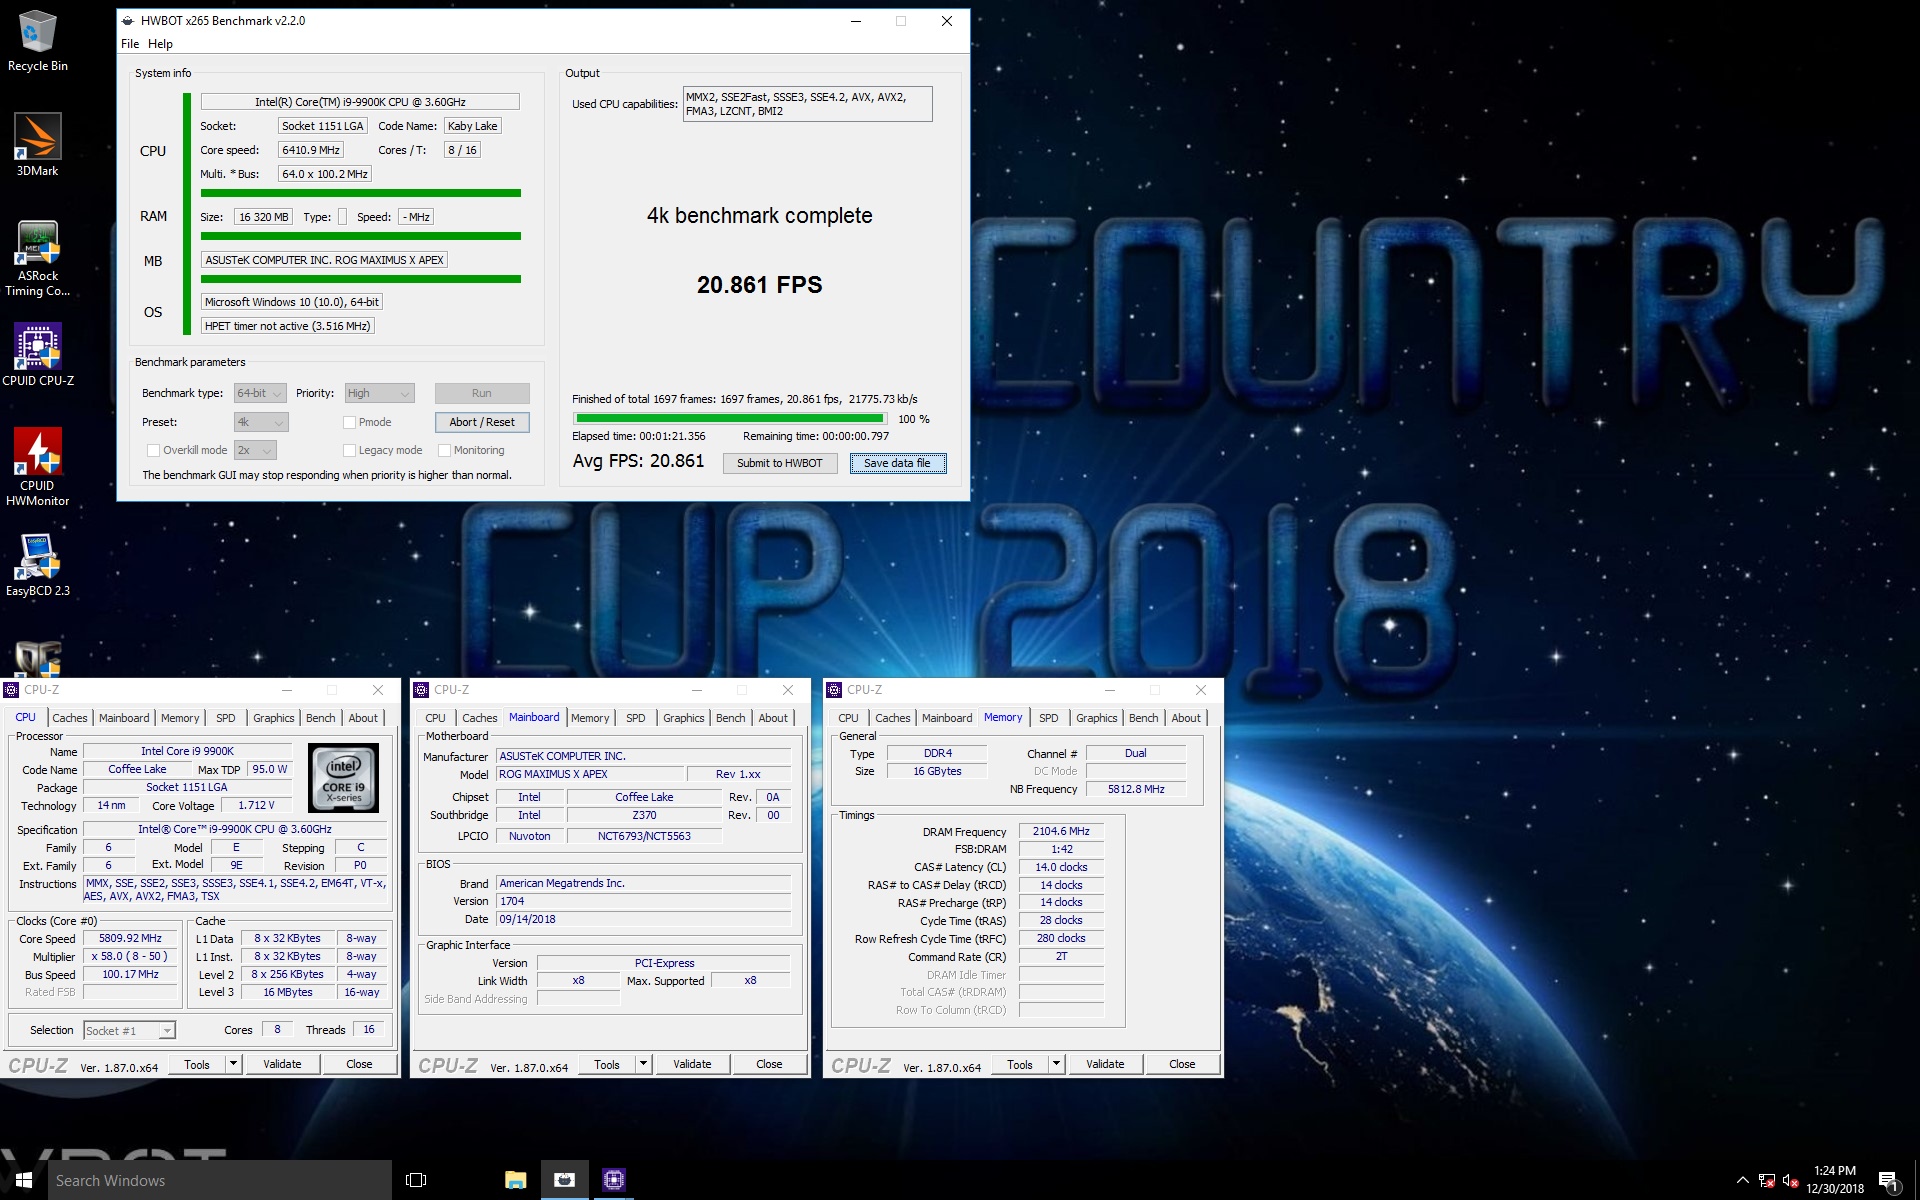Click the Abort / Reset button
The height and width of the screenshot is (1200, 1920).
482,422
